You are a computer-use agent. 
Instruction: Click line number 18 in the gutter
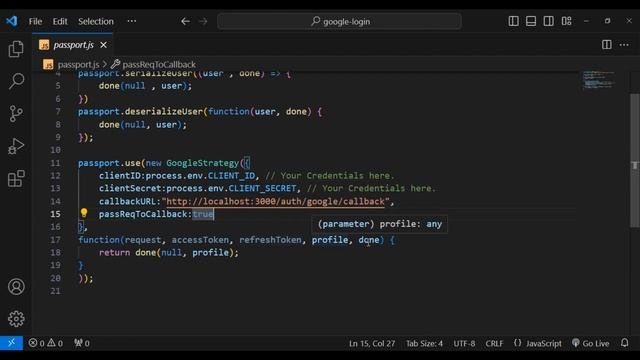click(x=55, y=252)
